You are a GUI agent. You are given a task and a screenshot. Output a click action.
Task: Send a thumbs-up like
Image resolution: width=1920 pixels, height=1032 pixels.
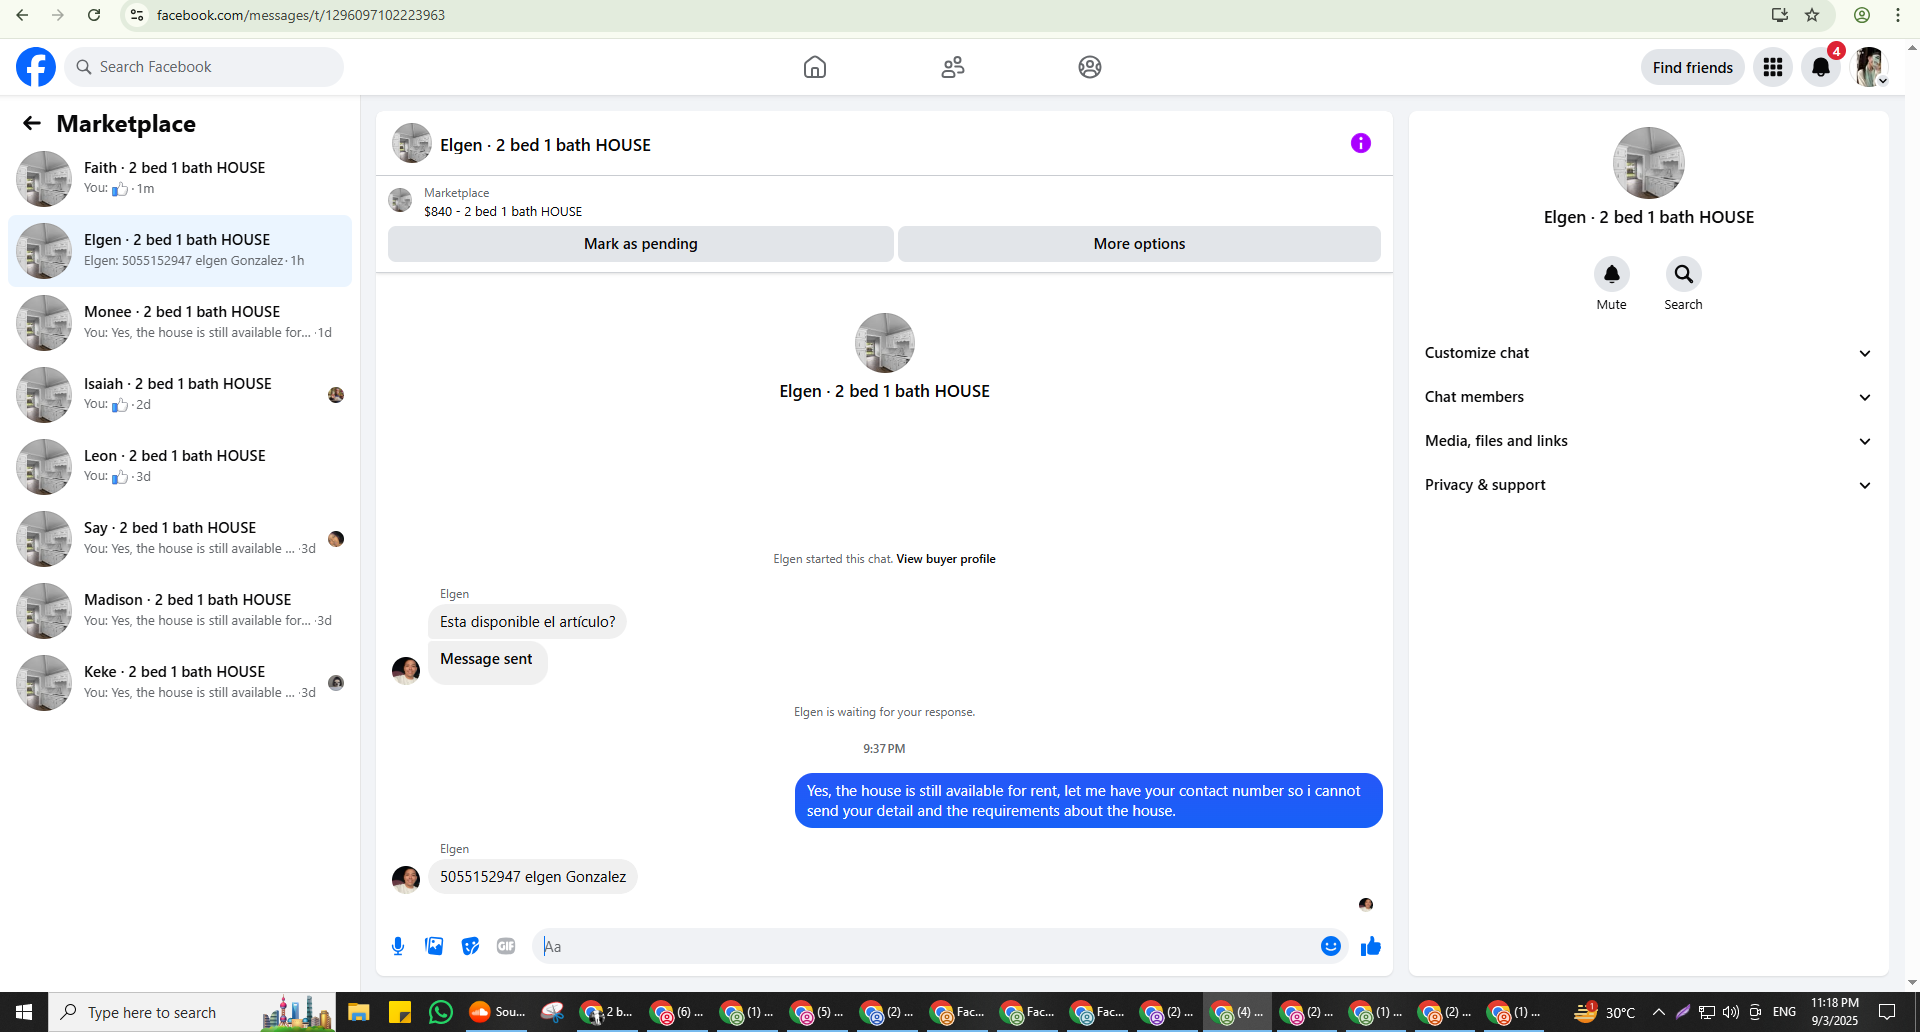(x=1371, y=946)
